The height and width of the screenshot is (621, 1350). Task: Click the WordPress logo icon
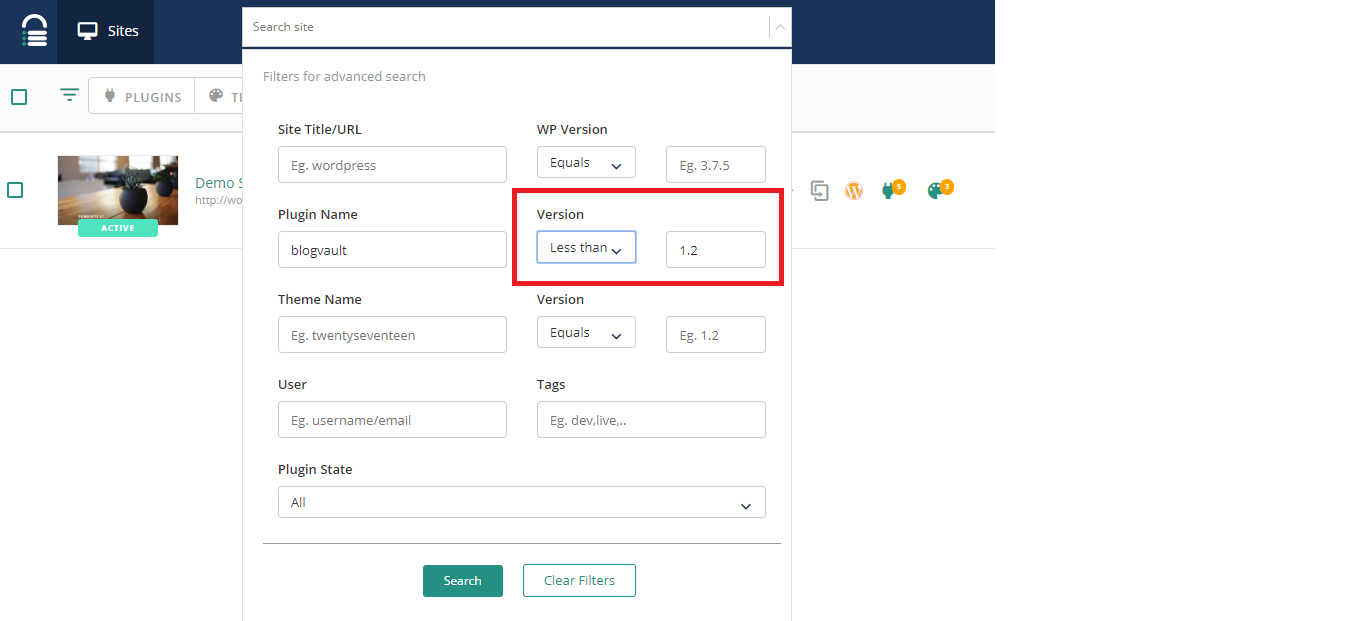(x=853, y=190)
